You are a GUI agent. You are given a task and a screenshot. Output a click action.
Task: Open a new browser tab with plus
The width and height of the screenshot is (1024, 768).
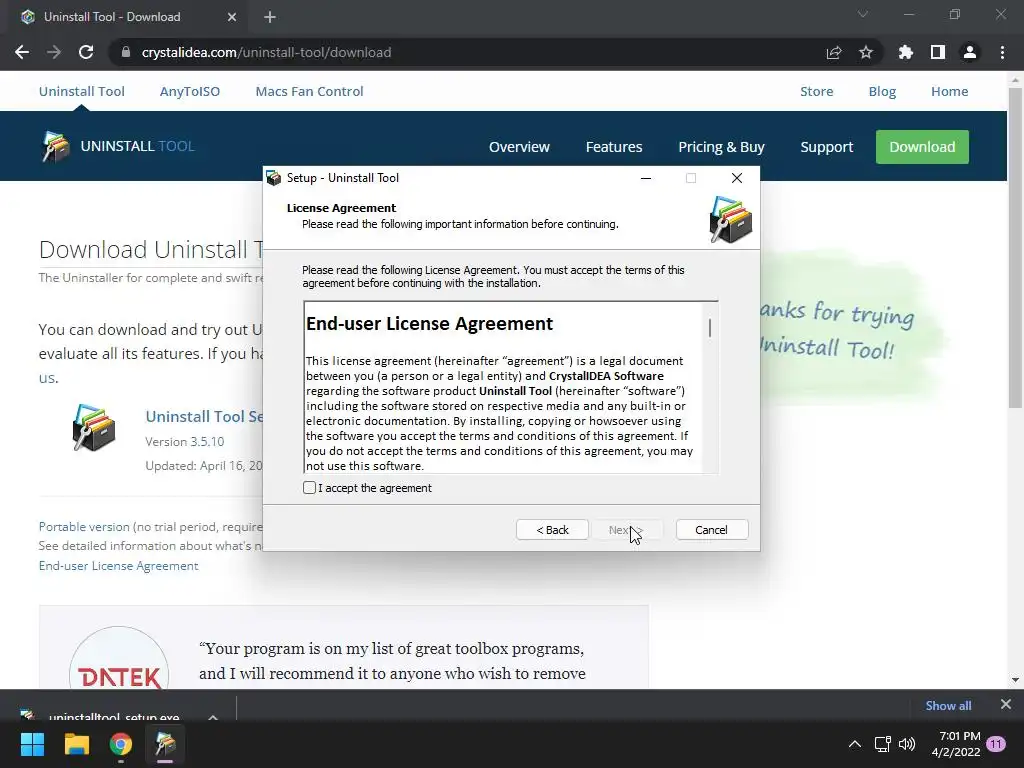click(x=270, y=17)
